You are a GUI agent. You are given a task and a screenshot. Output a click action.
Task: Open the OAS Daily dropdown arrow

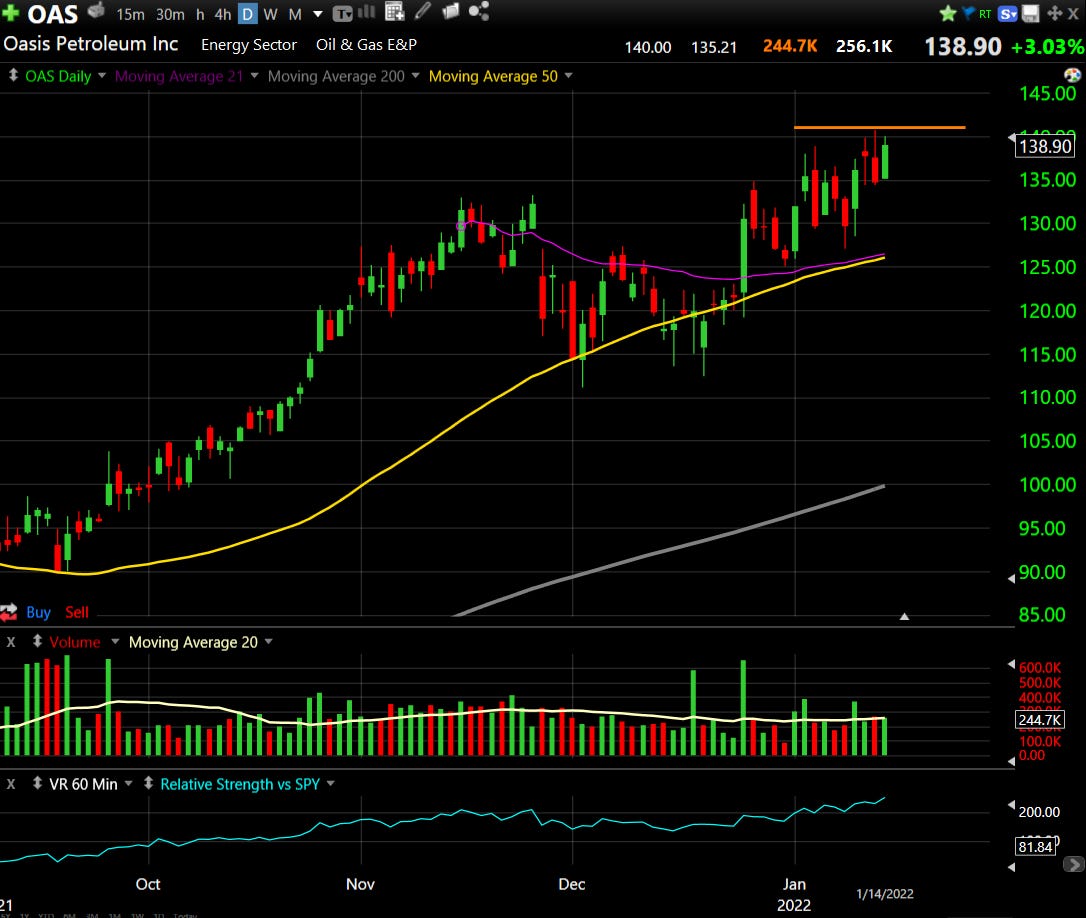[102, 75]
